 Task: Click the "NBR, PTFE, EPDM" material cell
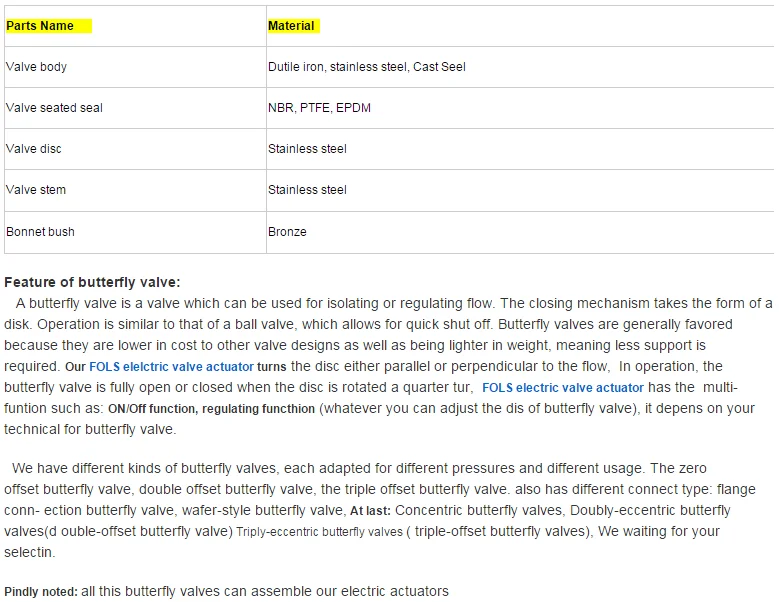point(319,108)
